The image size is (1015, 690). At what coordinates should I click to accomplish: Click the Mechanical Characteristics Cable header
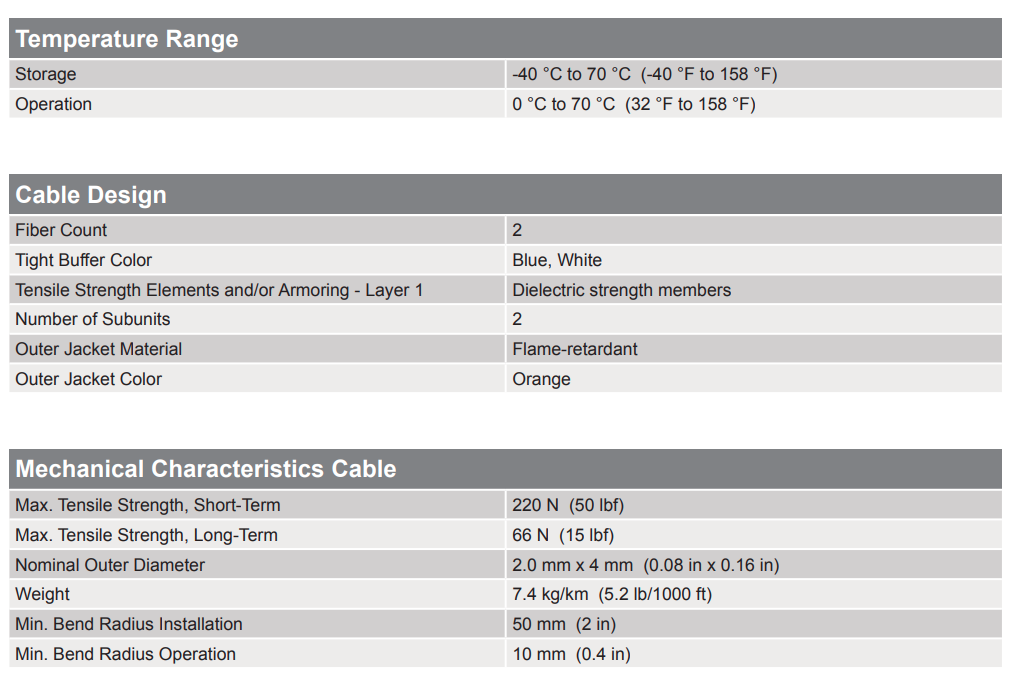click(x=206, y=469)
